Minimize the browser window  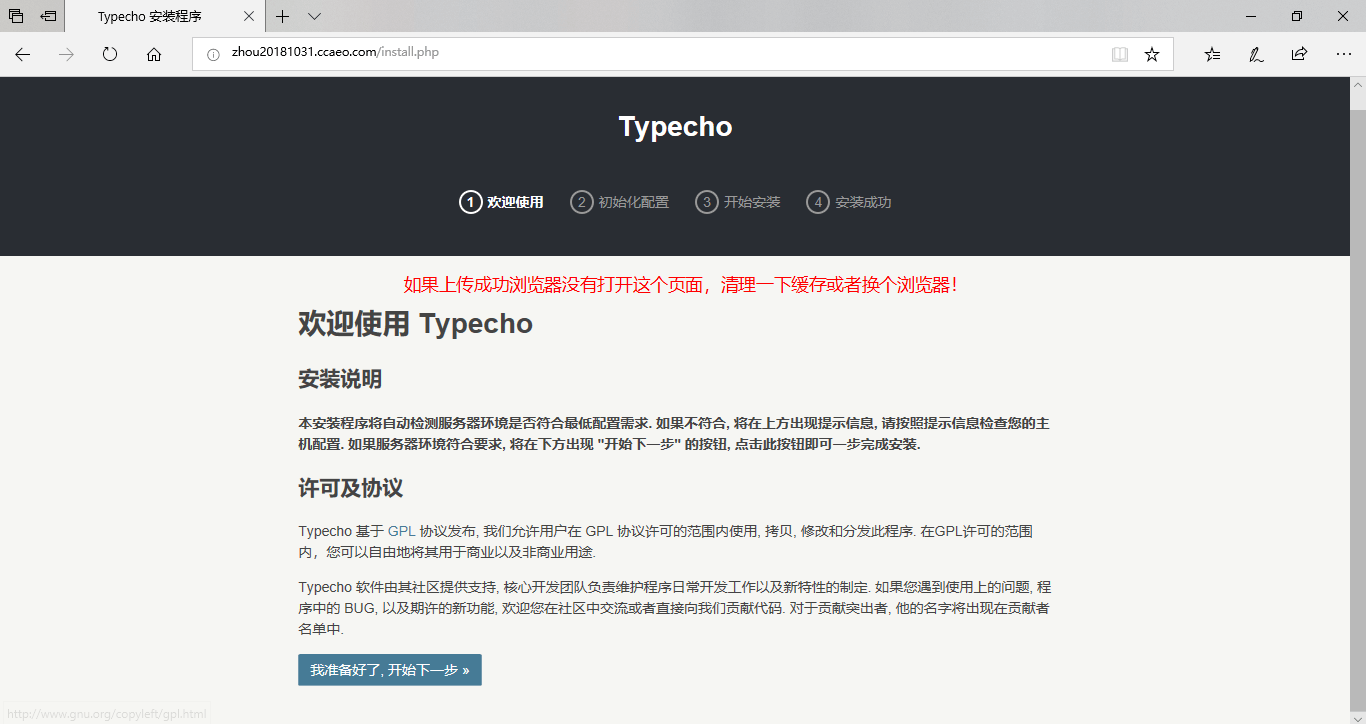[x=1251, y=16]
